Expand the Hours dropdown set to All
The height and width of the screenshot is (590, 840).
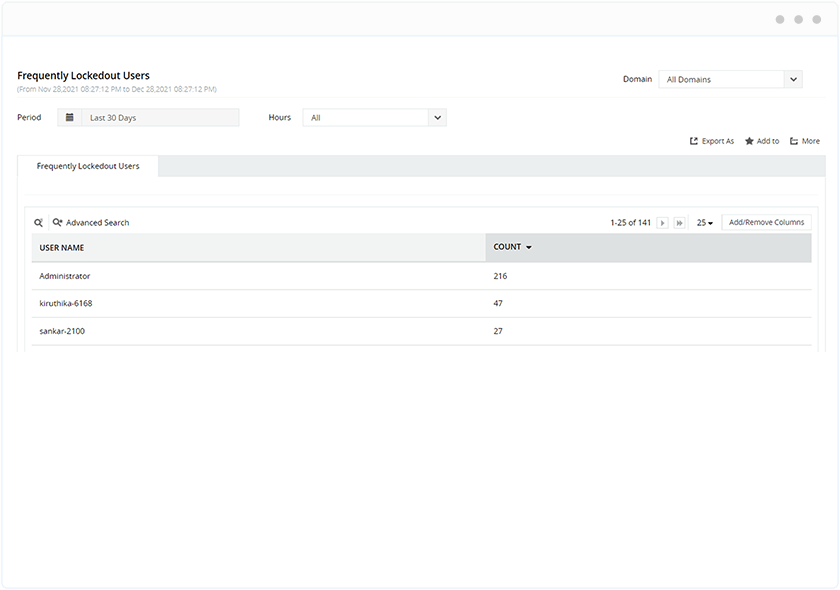[374, 117]
